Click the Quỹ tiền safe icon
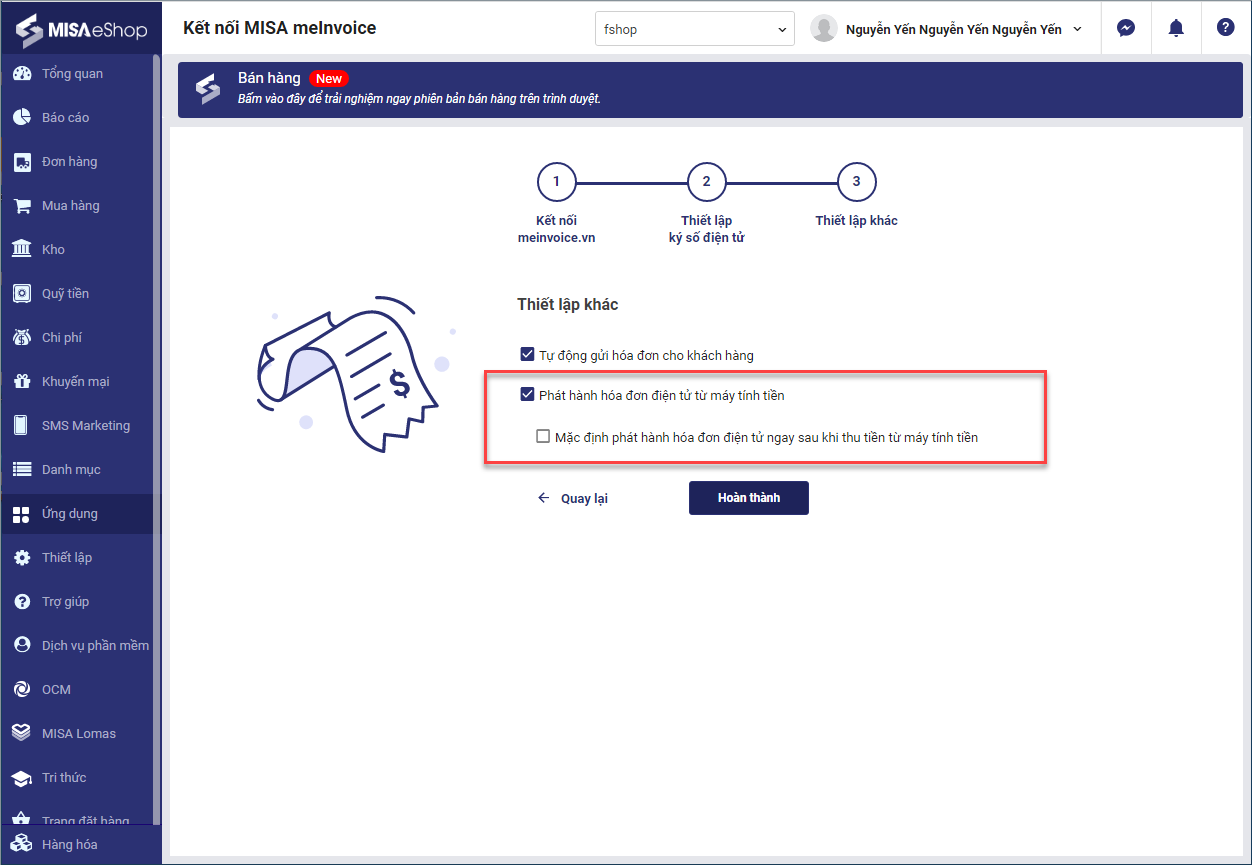The width and height of the screenshot is (1252, 865). tap(21, 294)
